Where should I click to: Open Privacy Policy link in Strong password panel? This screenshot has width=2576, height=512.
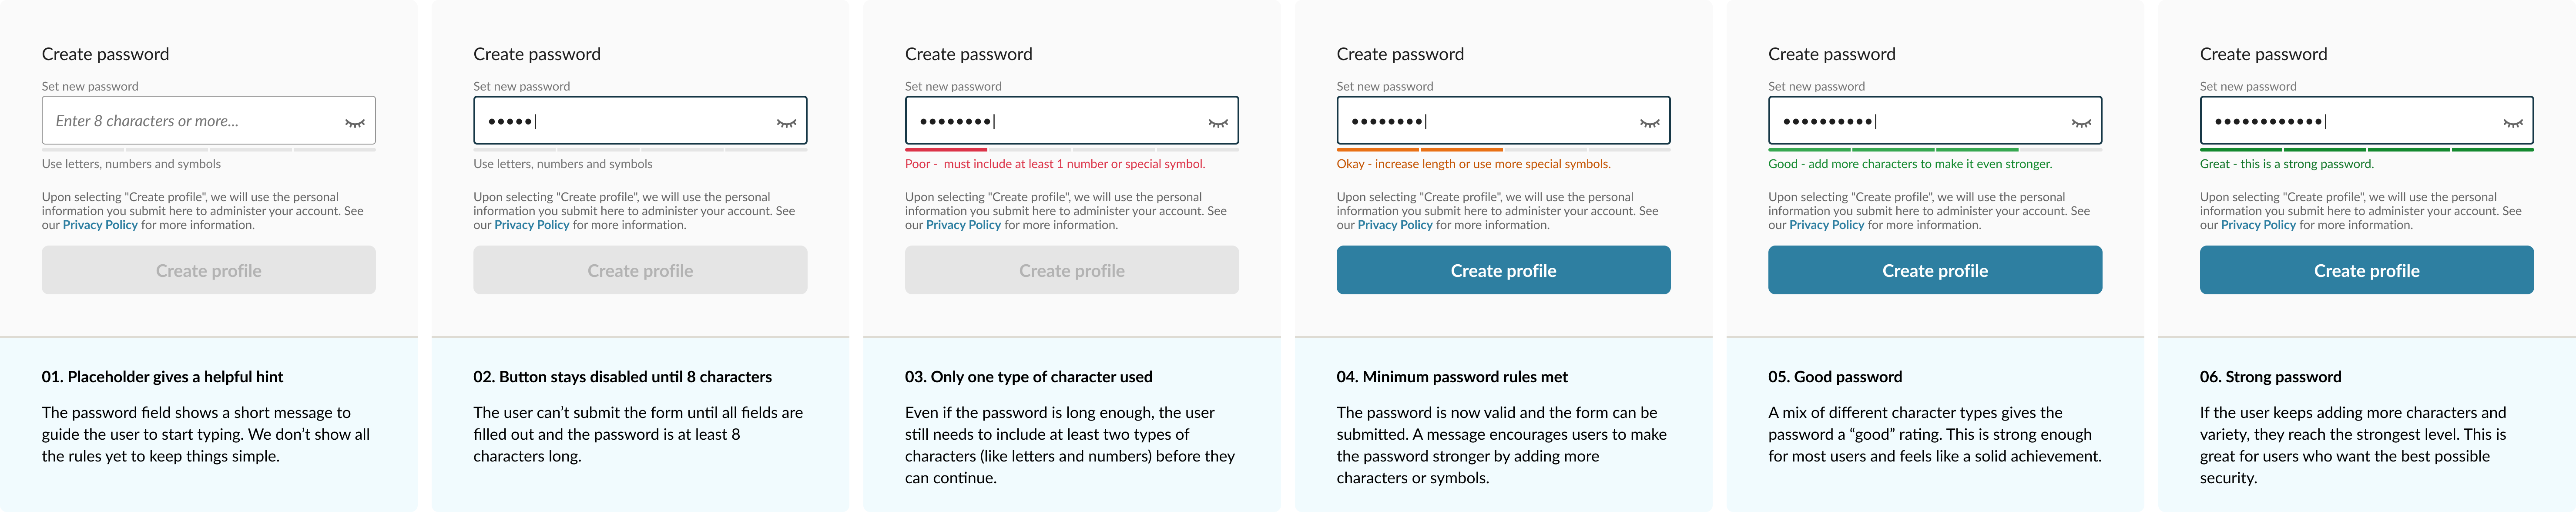tap(2258, 225)
